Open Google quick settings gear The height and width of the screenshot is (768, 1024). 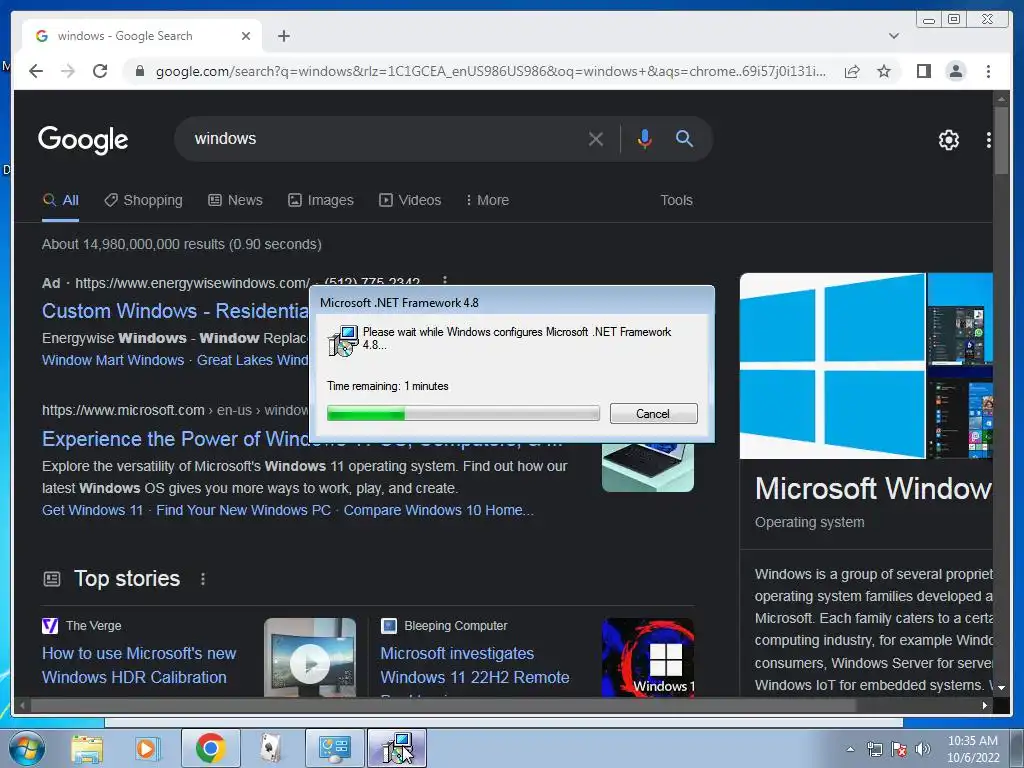pos(948,139)
